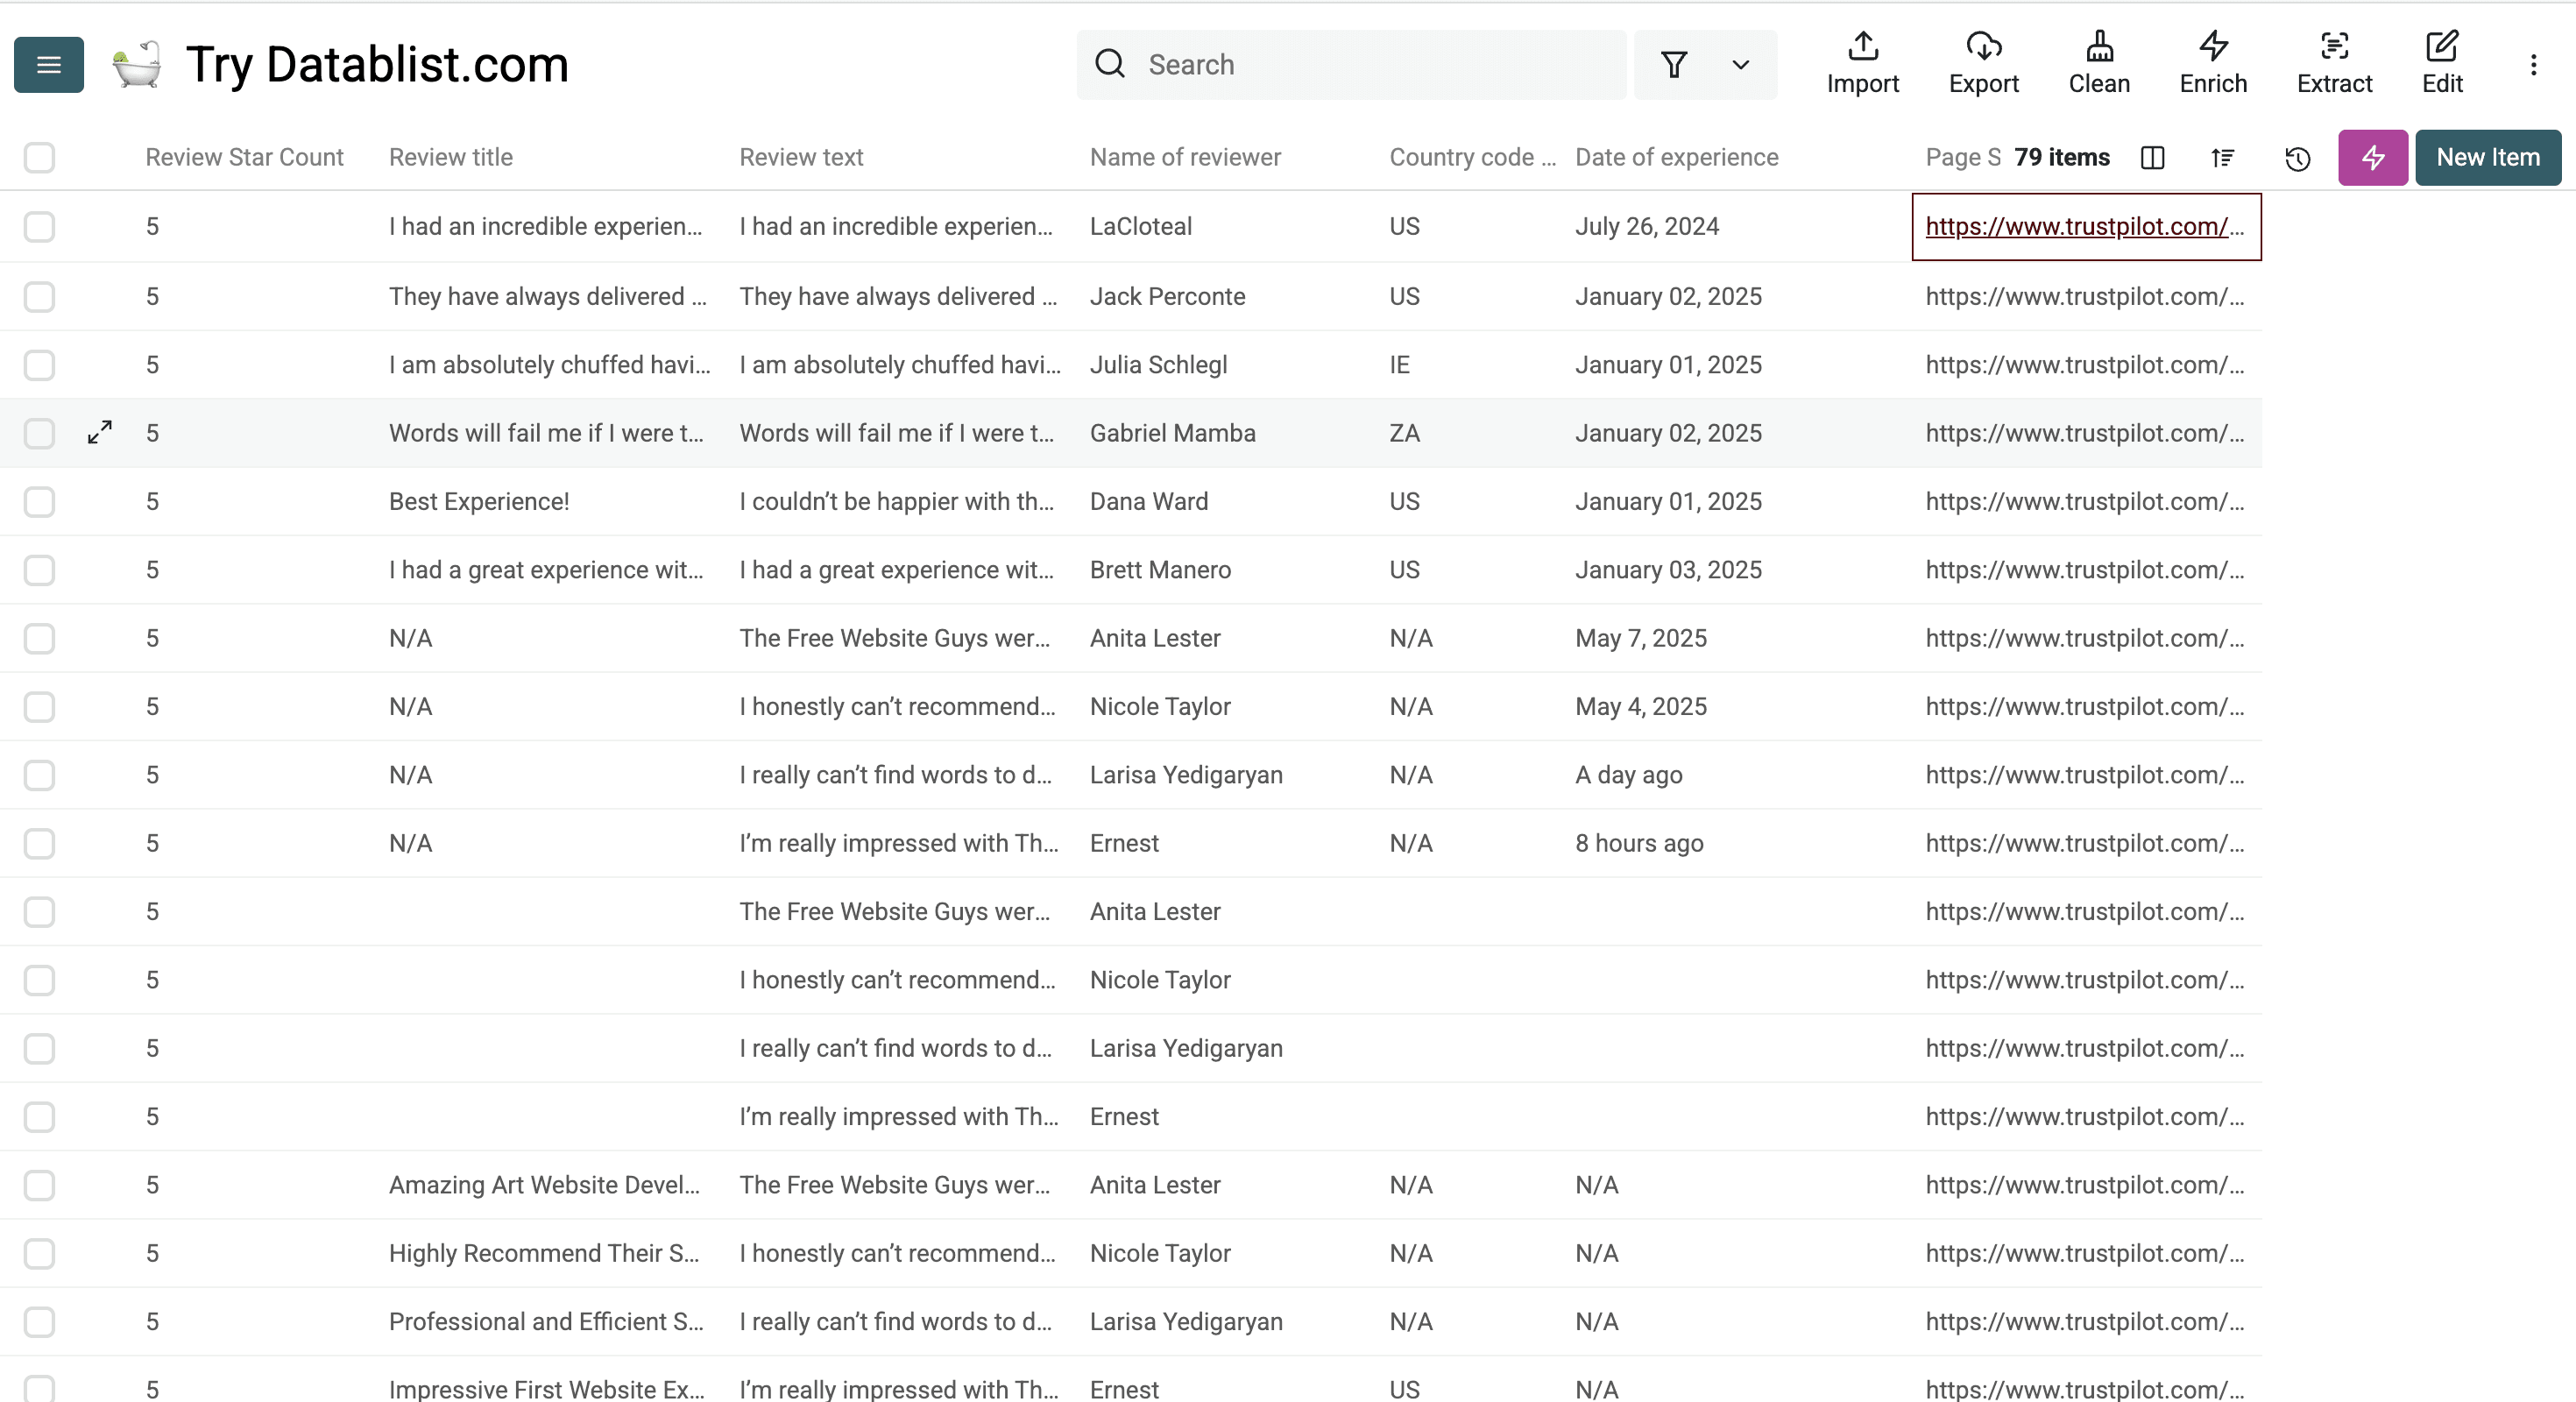Expand the filter options chevron
This screenshot has height=1402, width=2576.
tap(1740, 64)
